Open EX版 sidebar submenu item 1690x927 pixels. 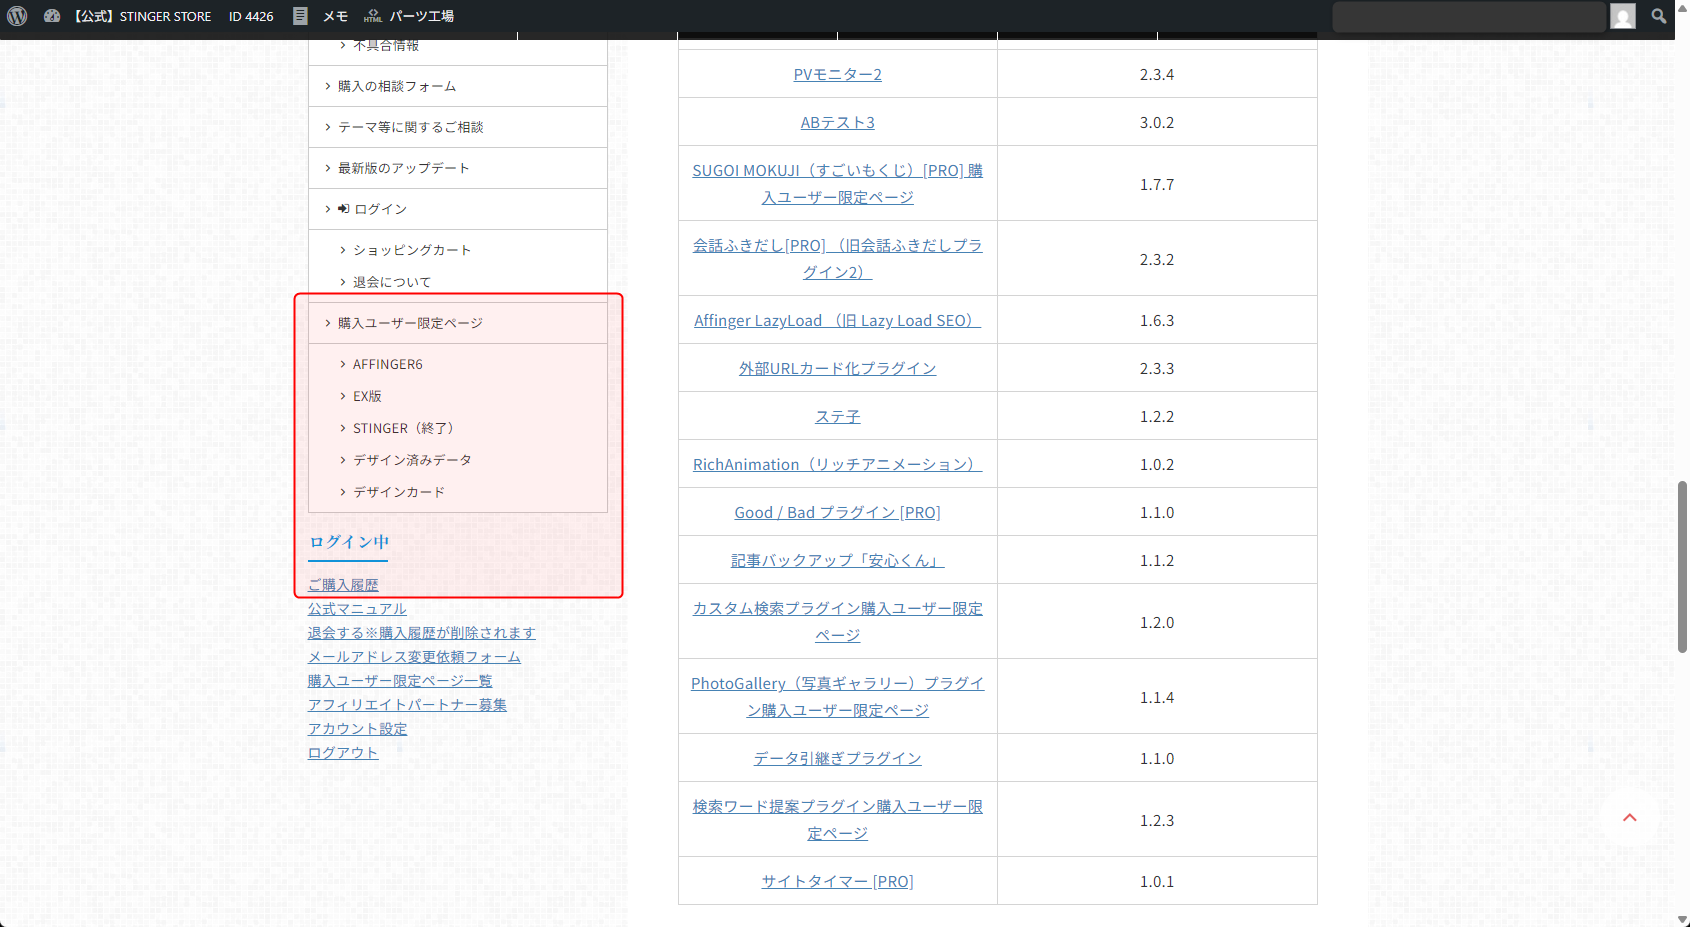(367, 396)
